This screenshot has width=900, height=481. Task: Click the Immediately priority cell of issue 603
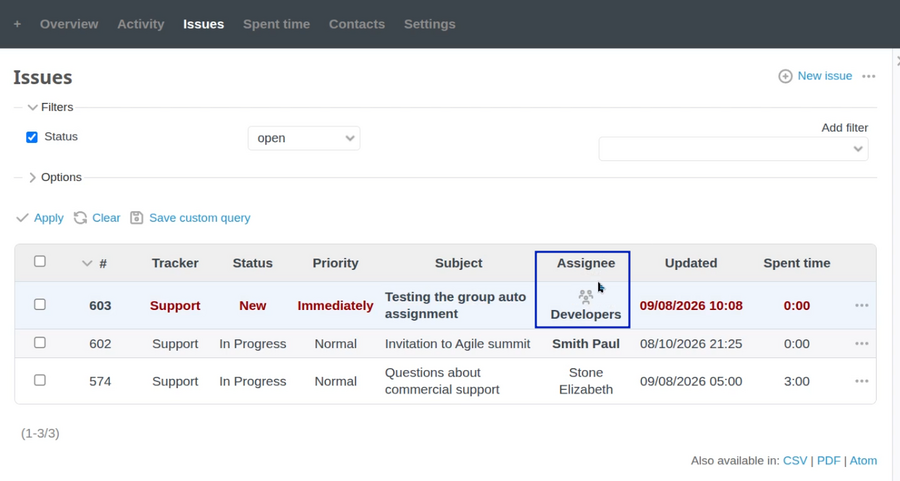tap(335, 305)
